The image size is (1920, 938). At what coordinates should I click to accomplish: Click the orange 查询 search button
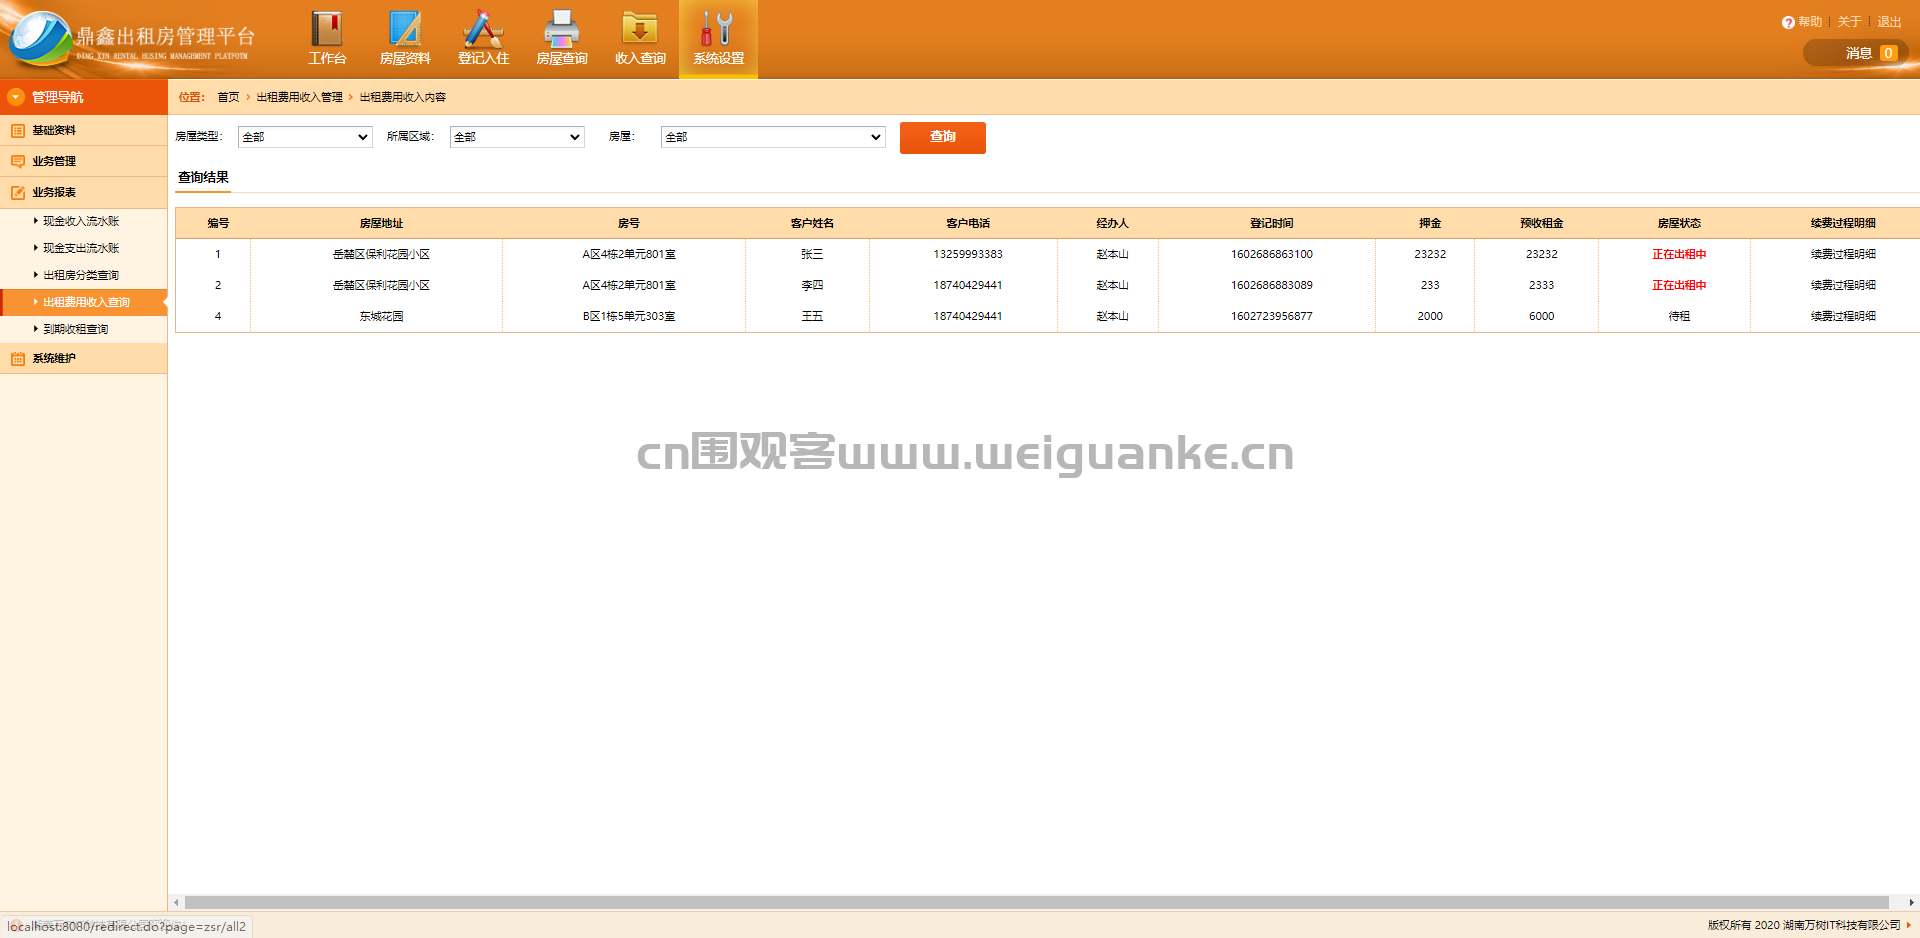tap(943, 137)
